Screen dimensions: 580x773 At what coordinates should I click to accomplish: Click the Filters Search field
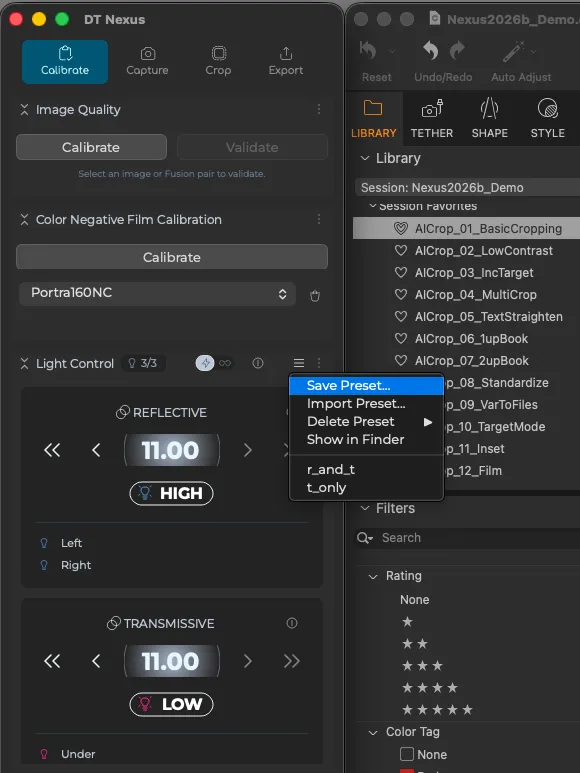[468, 538]
